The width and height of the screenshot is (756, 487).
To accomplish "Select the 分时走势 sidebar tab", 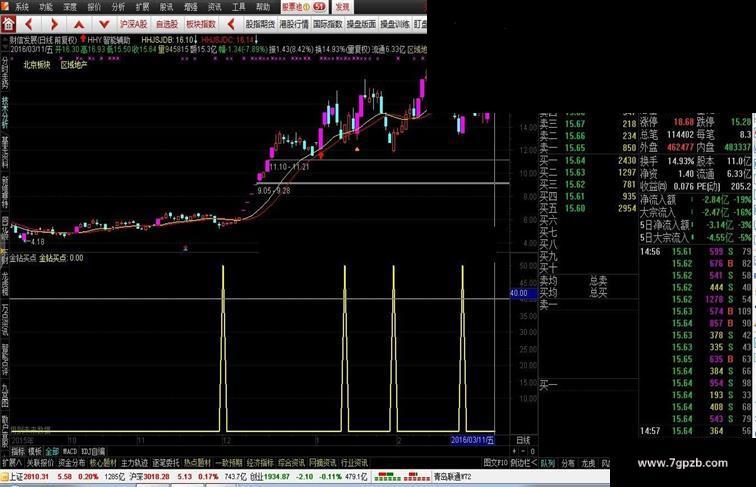I will point(4,72).
